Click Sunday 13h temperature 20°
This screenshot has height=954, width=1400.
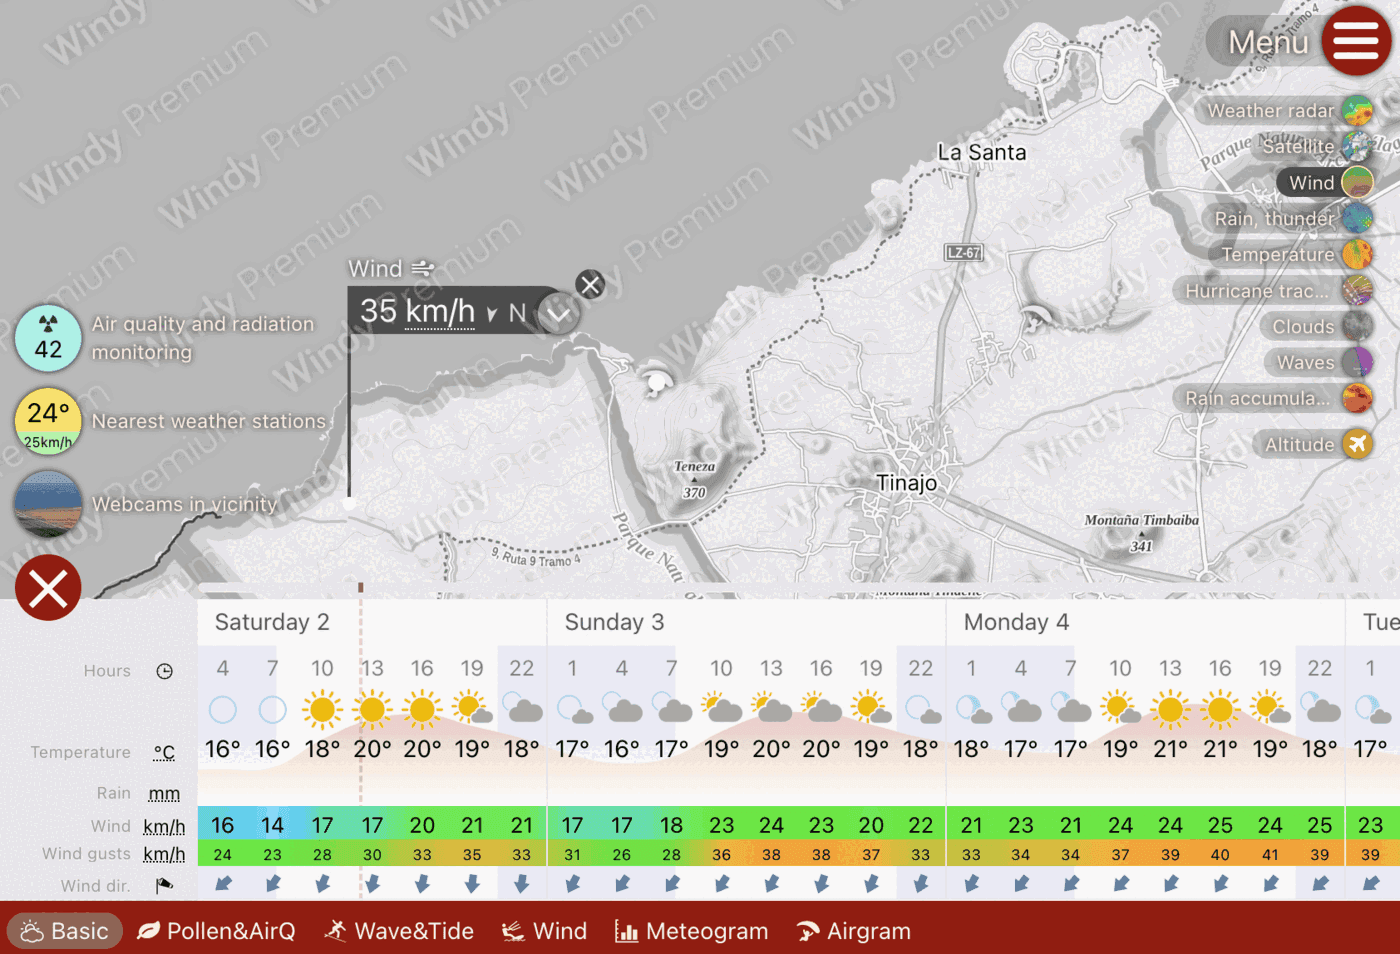pos(771,749)
